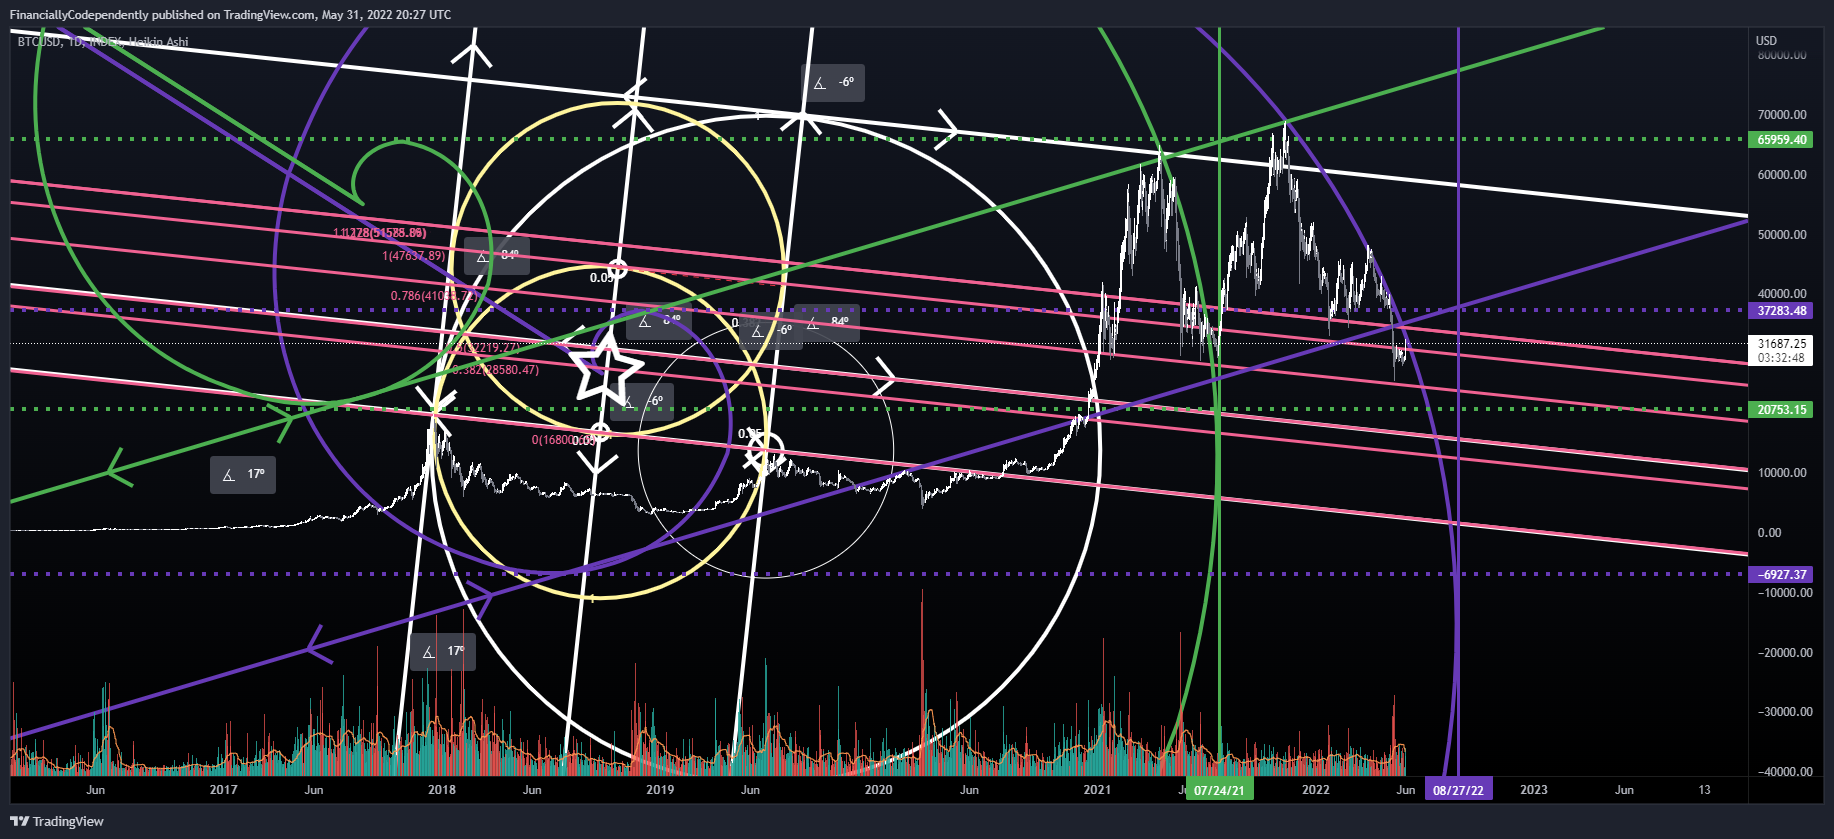Click the -30000.00 price axis tick
1834x839 pixels.
tap(1785, 712)
